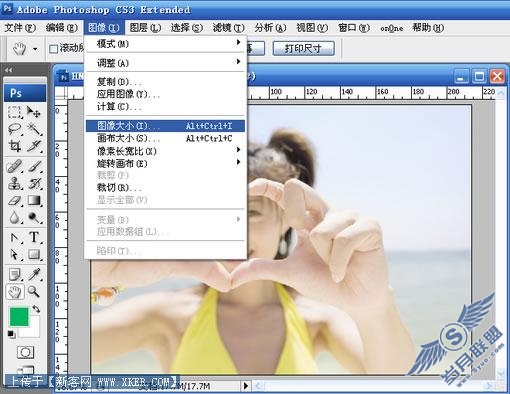Screen dimensions: 510x394
Task: Select the Move tool
Action: click(34, 112)
